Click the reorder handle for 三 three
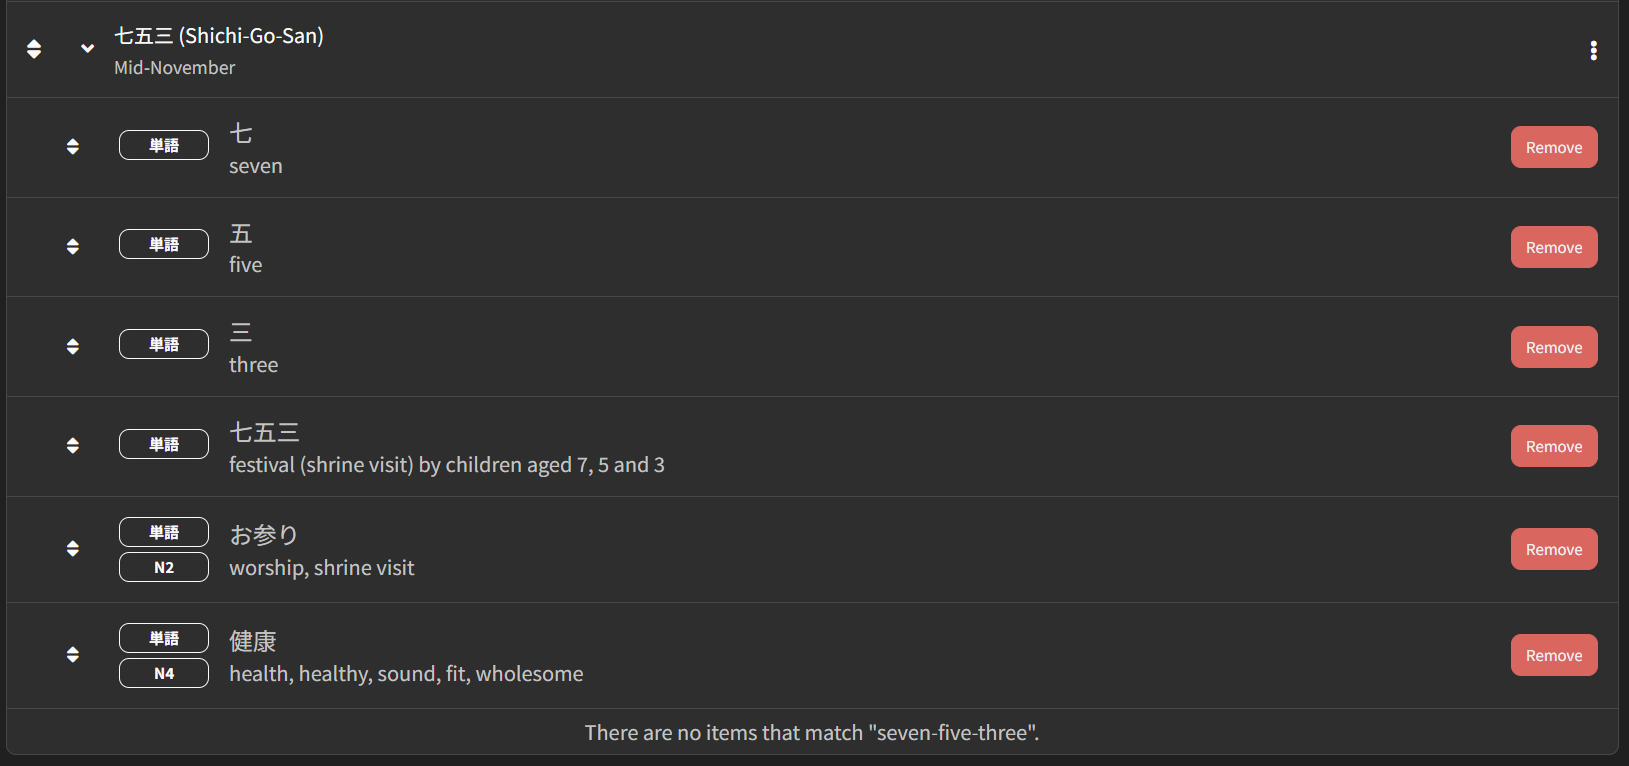The width and height of the screenshot is (1629, 766). 73,346
